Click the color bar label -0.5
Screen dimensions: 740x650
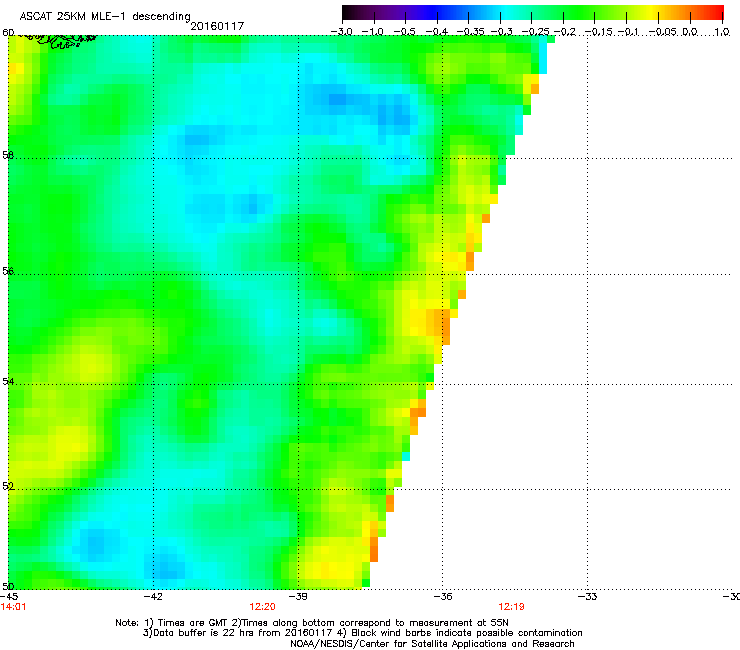click(404, 32)
